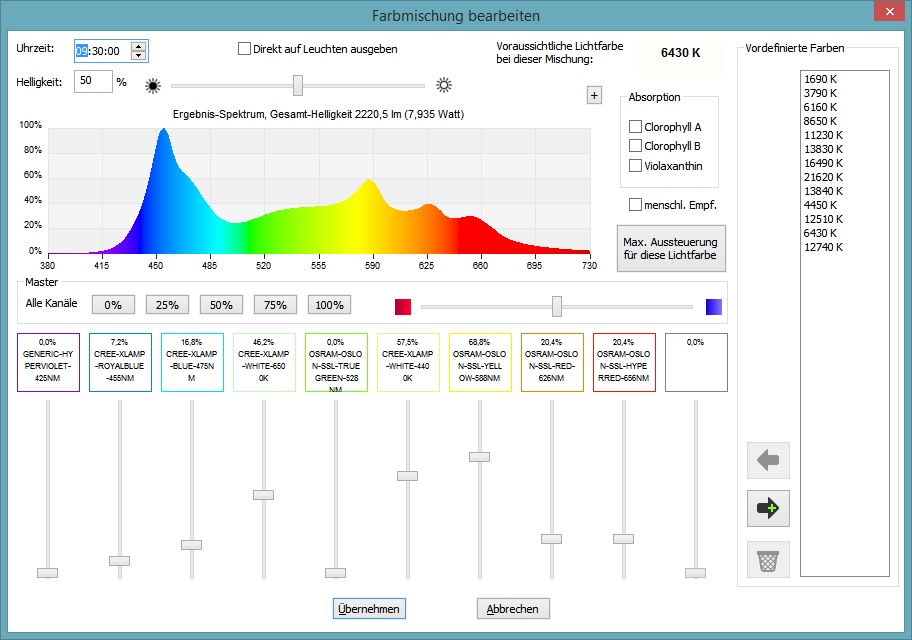912x640 pixels.
Task: Click the add color arrow-plus icon
Action: pos(767,509)
